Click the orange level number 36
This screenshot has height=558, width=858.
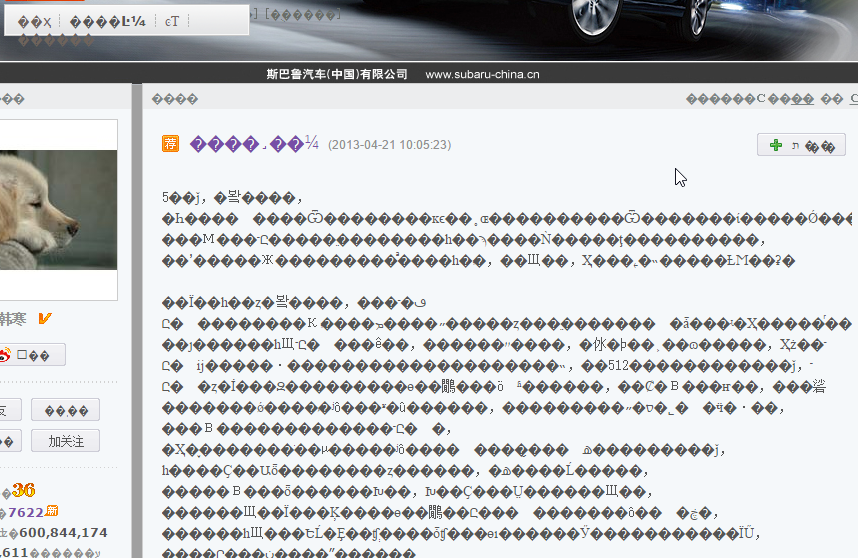(x=24, y=490)
